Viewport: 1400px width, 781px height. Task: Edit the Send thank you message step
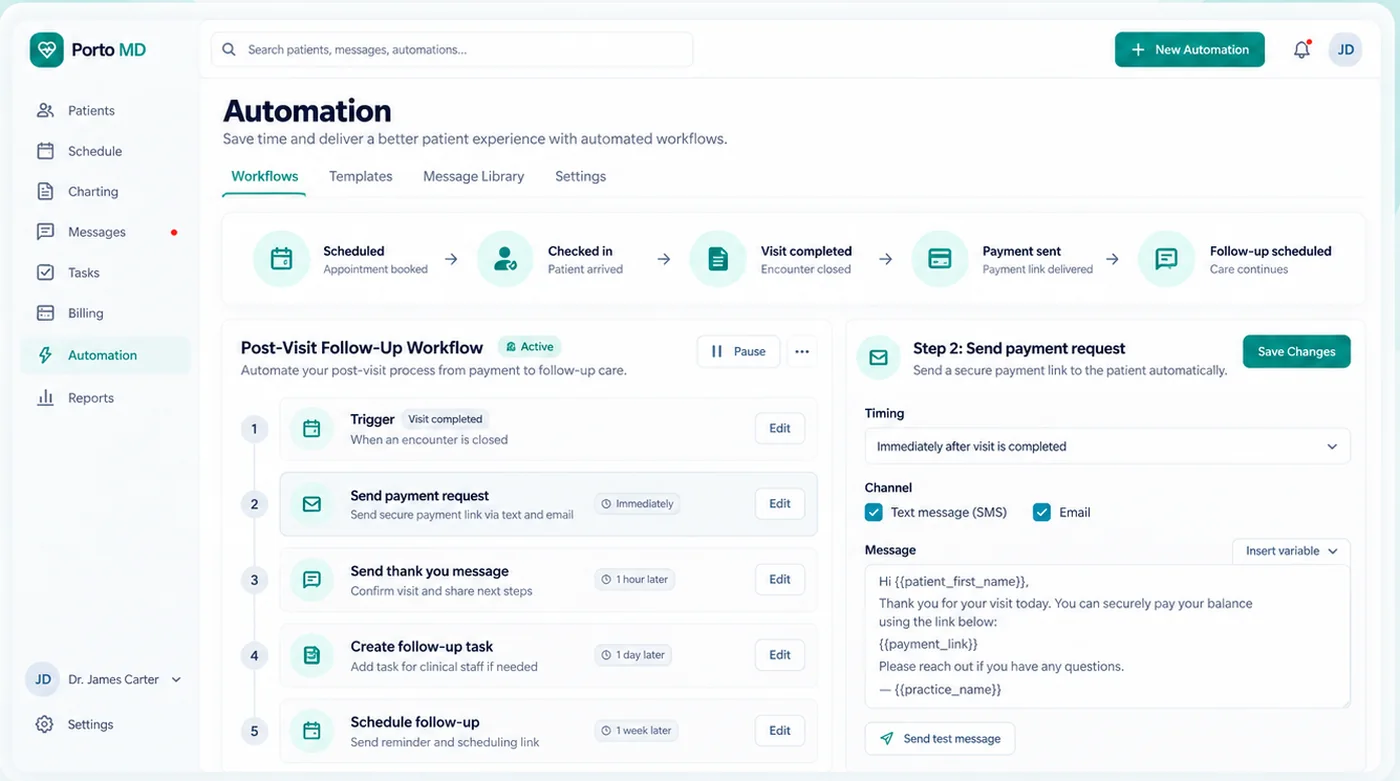point(780,579)
